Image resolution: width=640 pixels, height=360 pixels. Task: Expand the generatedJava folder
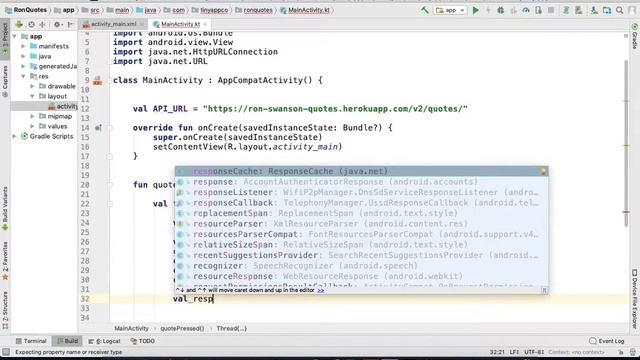coord(23,66)
